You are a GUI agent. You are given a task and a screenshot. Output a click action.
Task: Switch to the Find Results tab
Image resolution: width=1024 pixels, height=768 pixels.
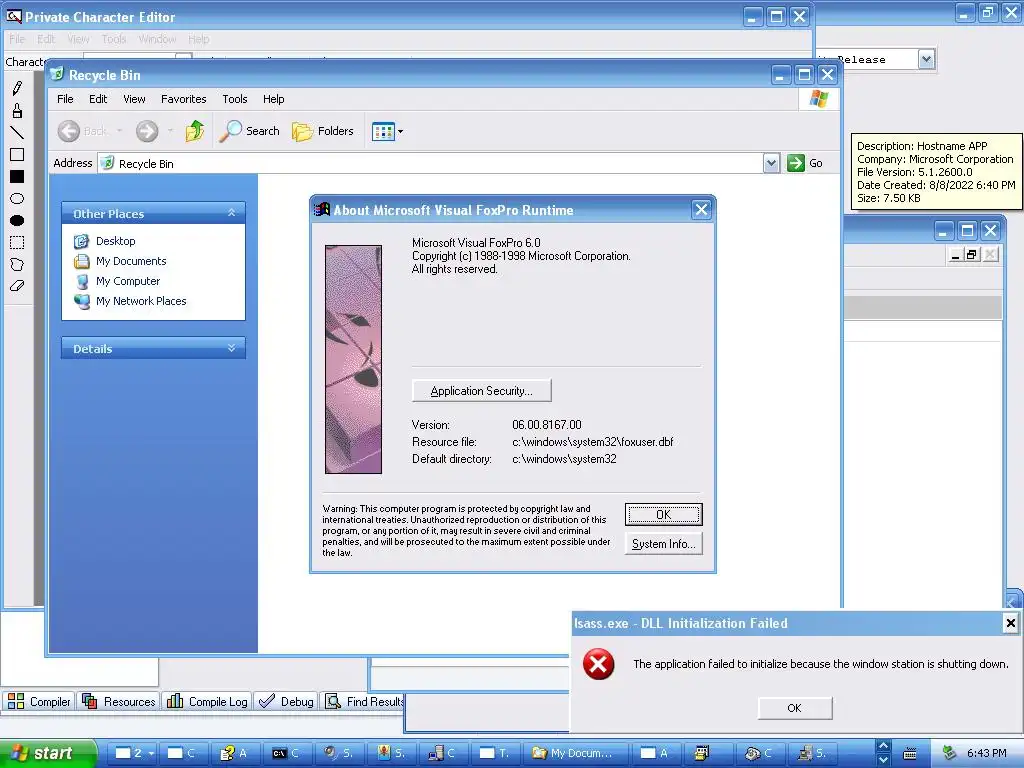(364, 701)
